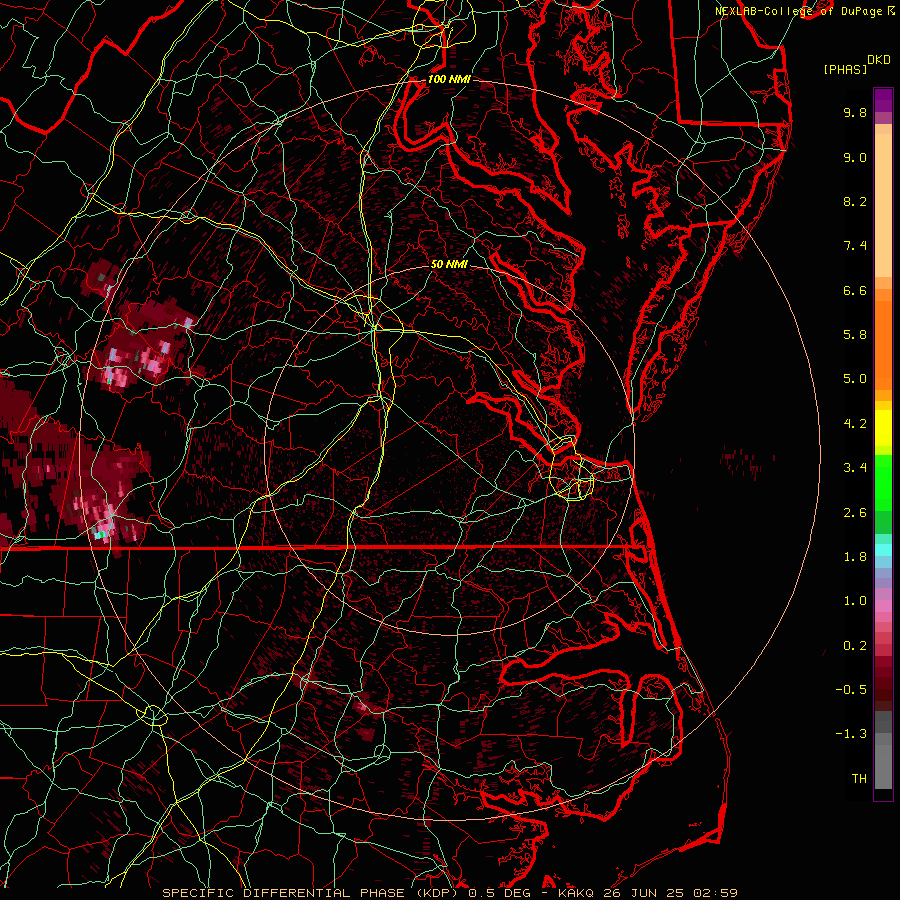900x900 pixels.
Task: Click the 8.2 scale value label
Action: point(855,201)
